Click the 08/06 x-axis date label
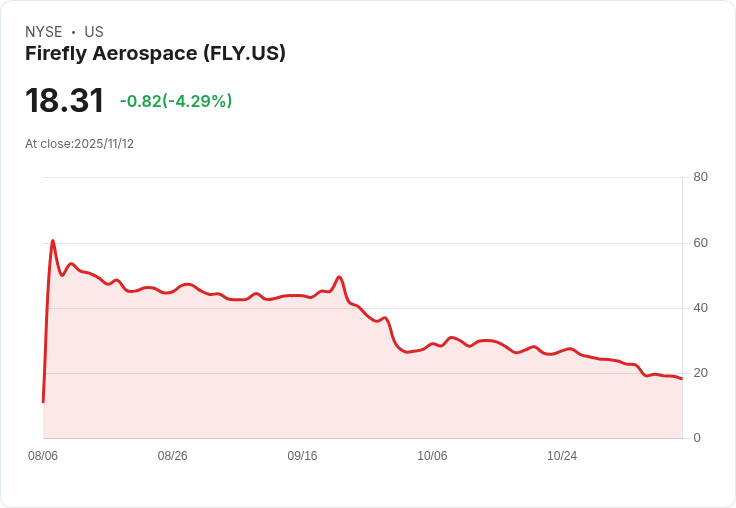The width and height of the screenshot is (736, 508). point(43,456)
